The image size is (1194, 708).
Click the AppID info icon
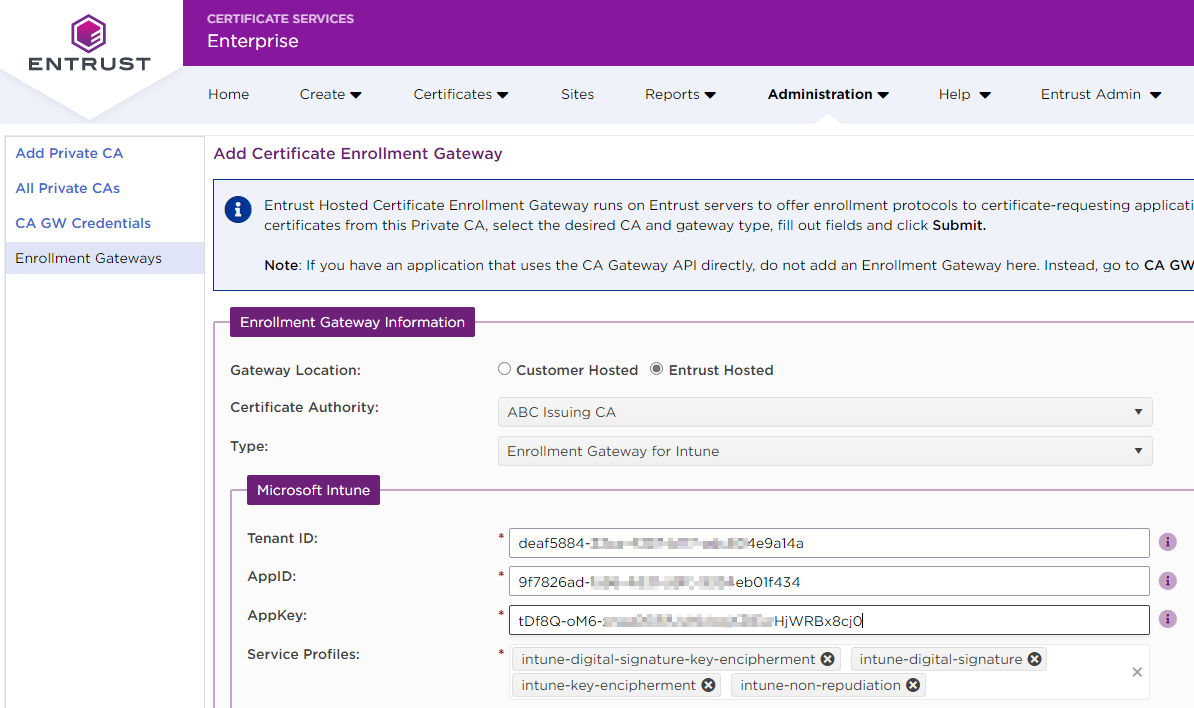[1167, 581]
